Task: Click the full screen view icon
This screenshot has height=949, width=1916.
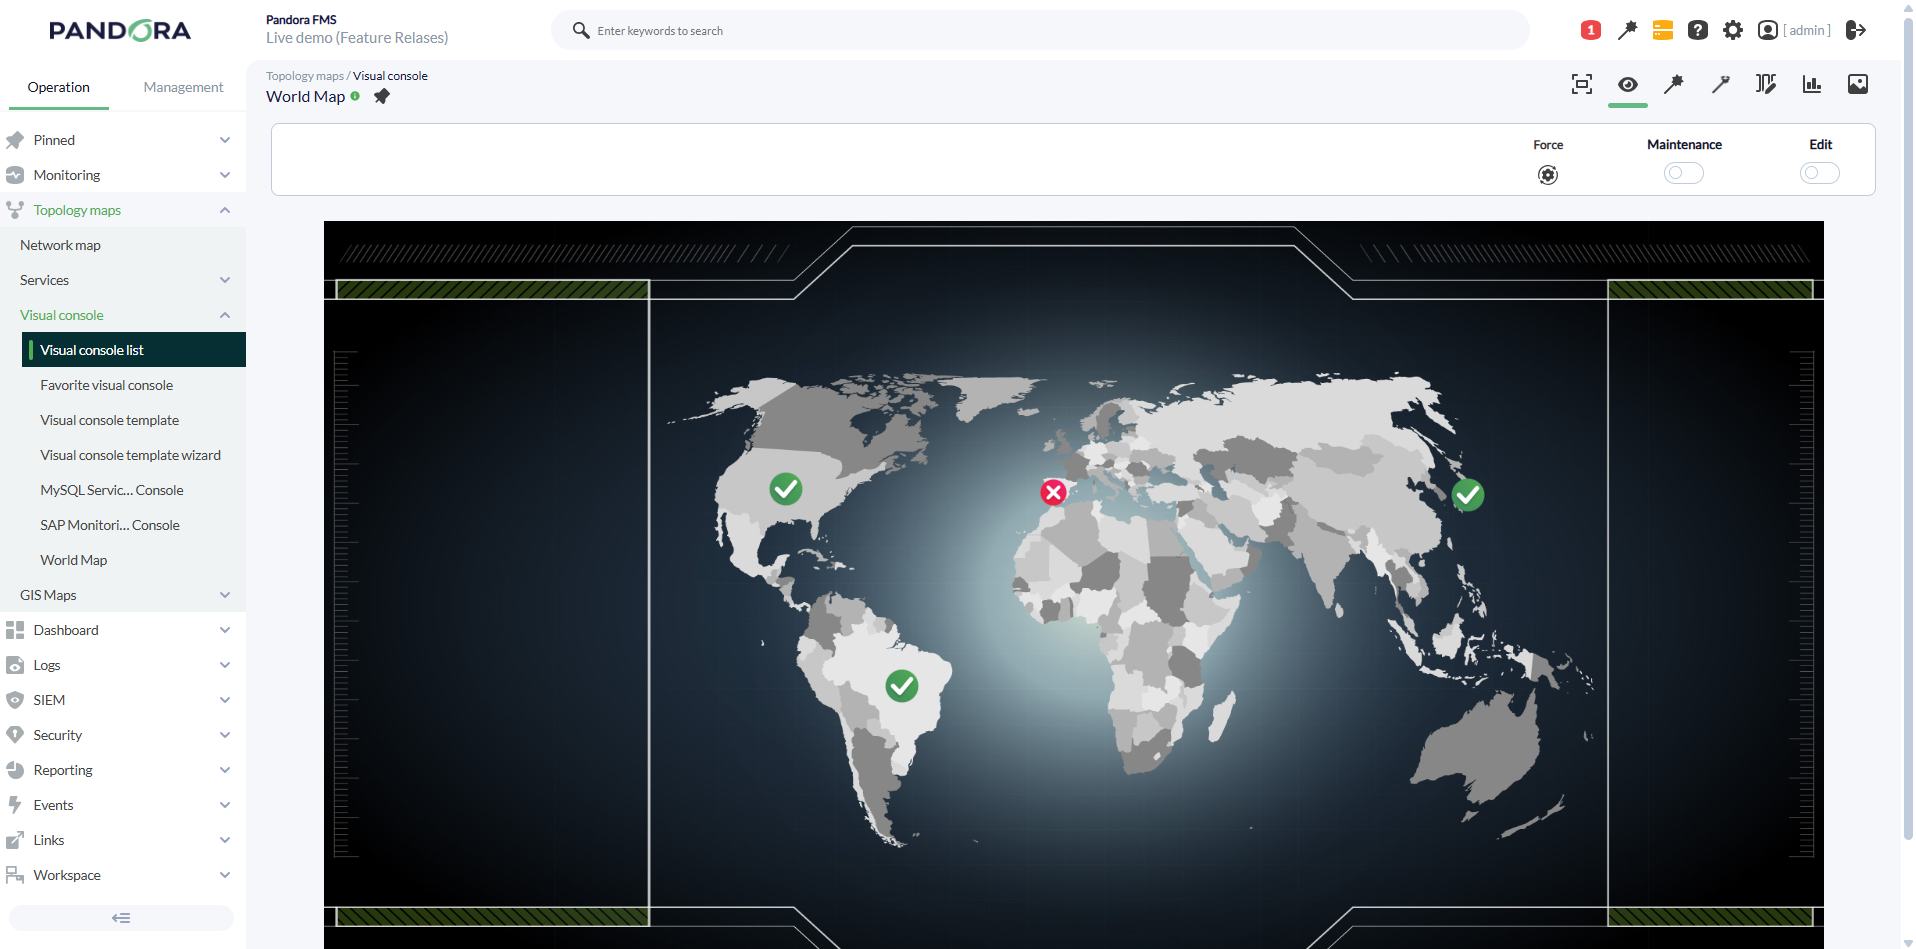Action: coord(1581,84)
